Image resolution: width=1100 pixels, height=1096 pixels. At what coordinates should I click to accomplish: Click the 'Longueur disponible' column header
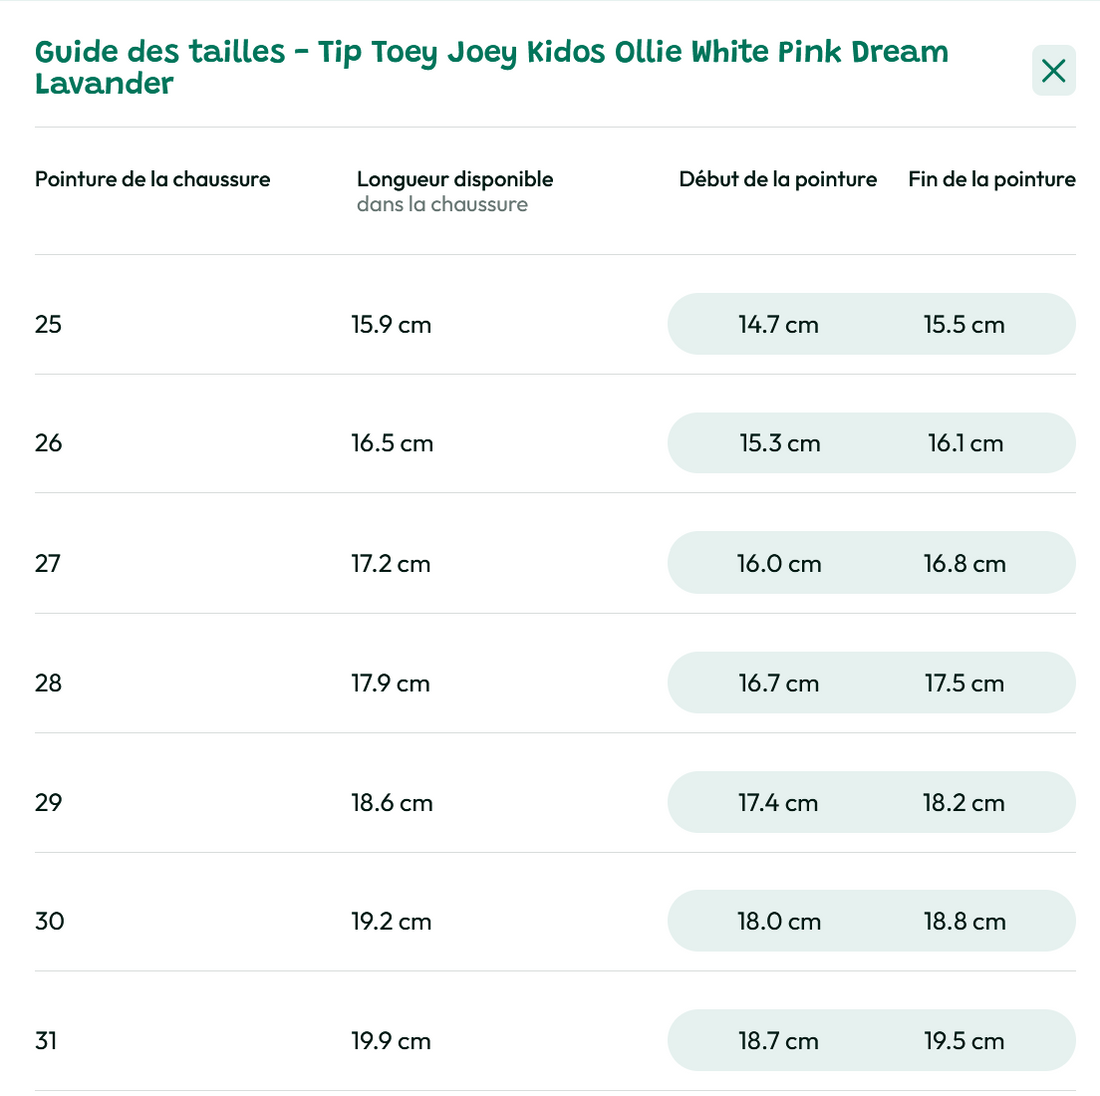point(454,179)
